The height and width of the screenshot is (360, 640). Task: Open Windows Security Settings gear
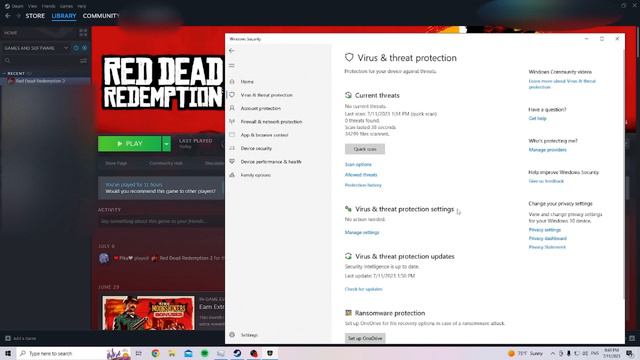232,335
